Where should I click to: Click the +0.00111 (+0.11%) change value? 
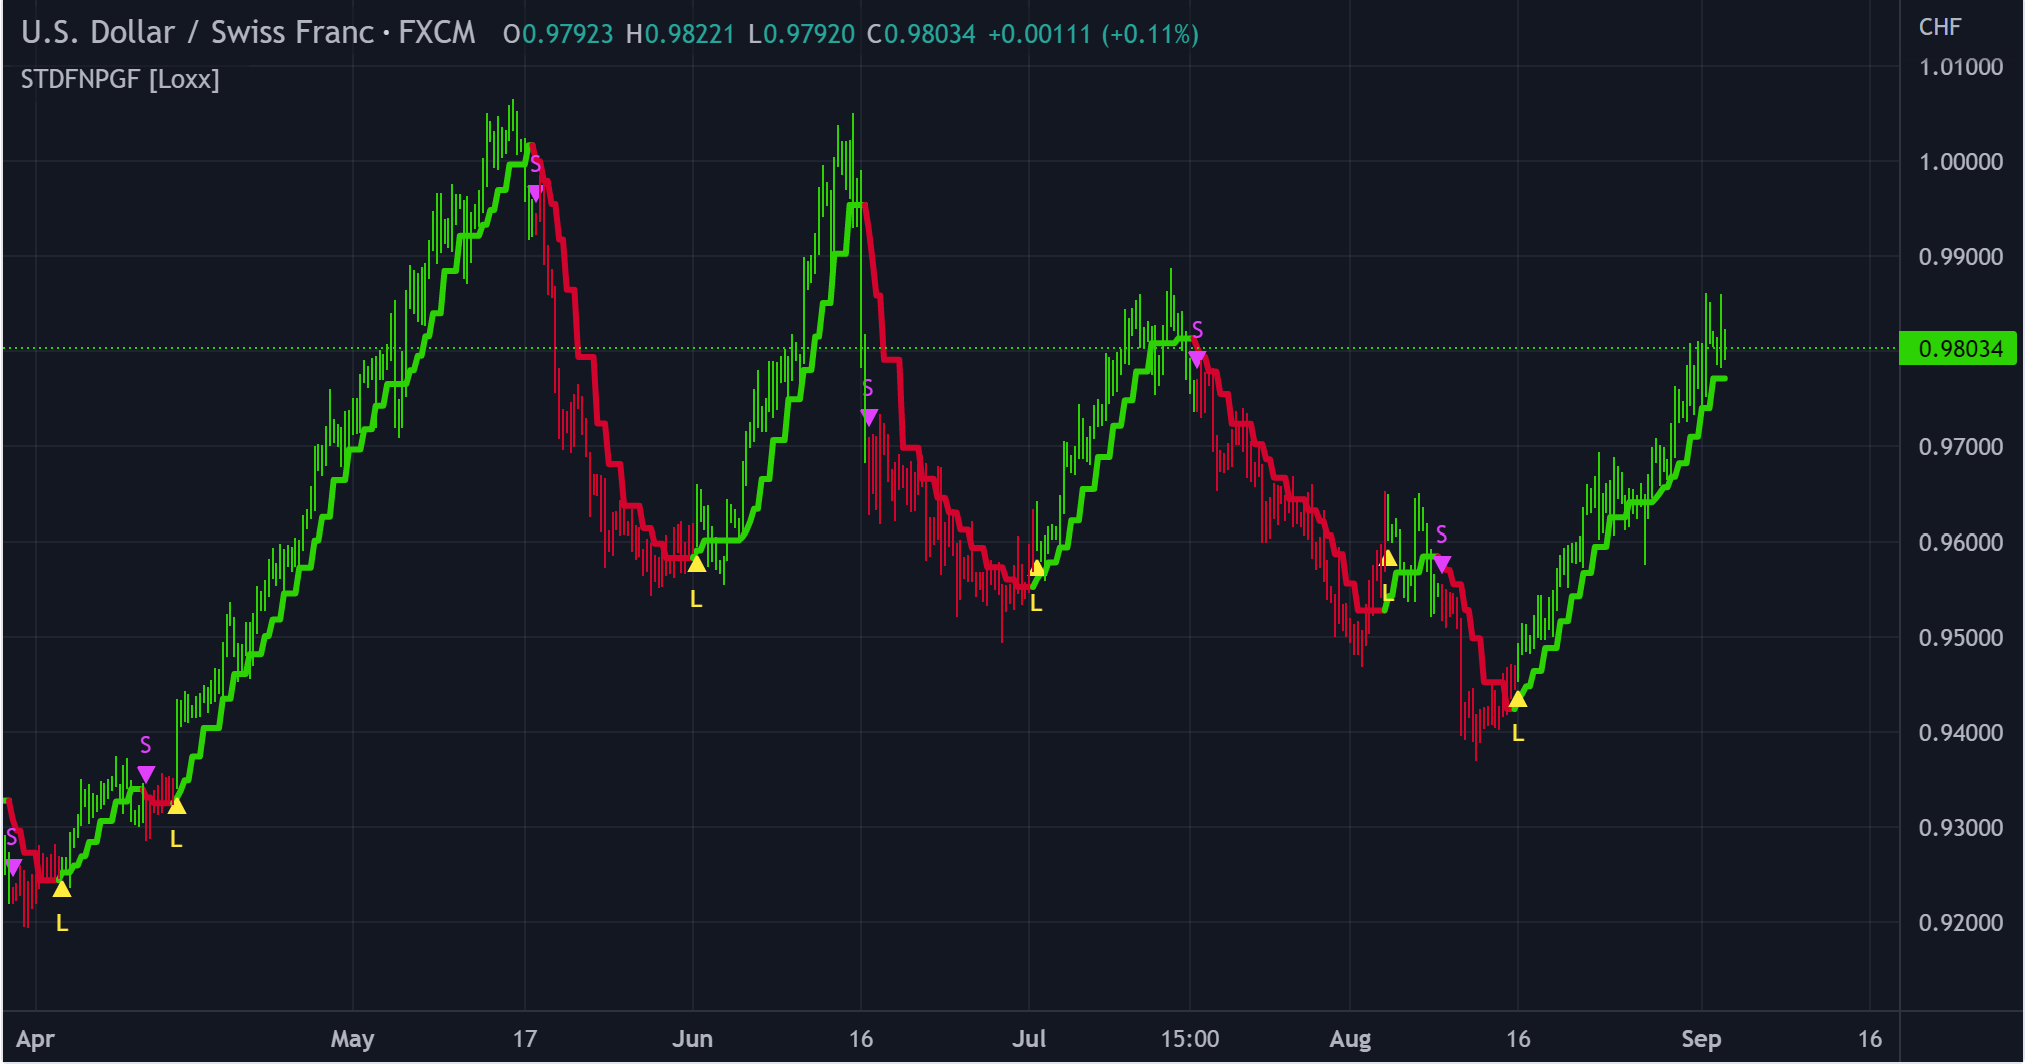click(x=1093, y=34)
